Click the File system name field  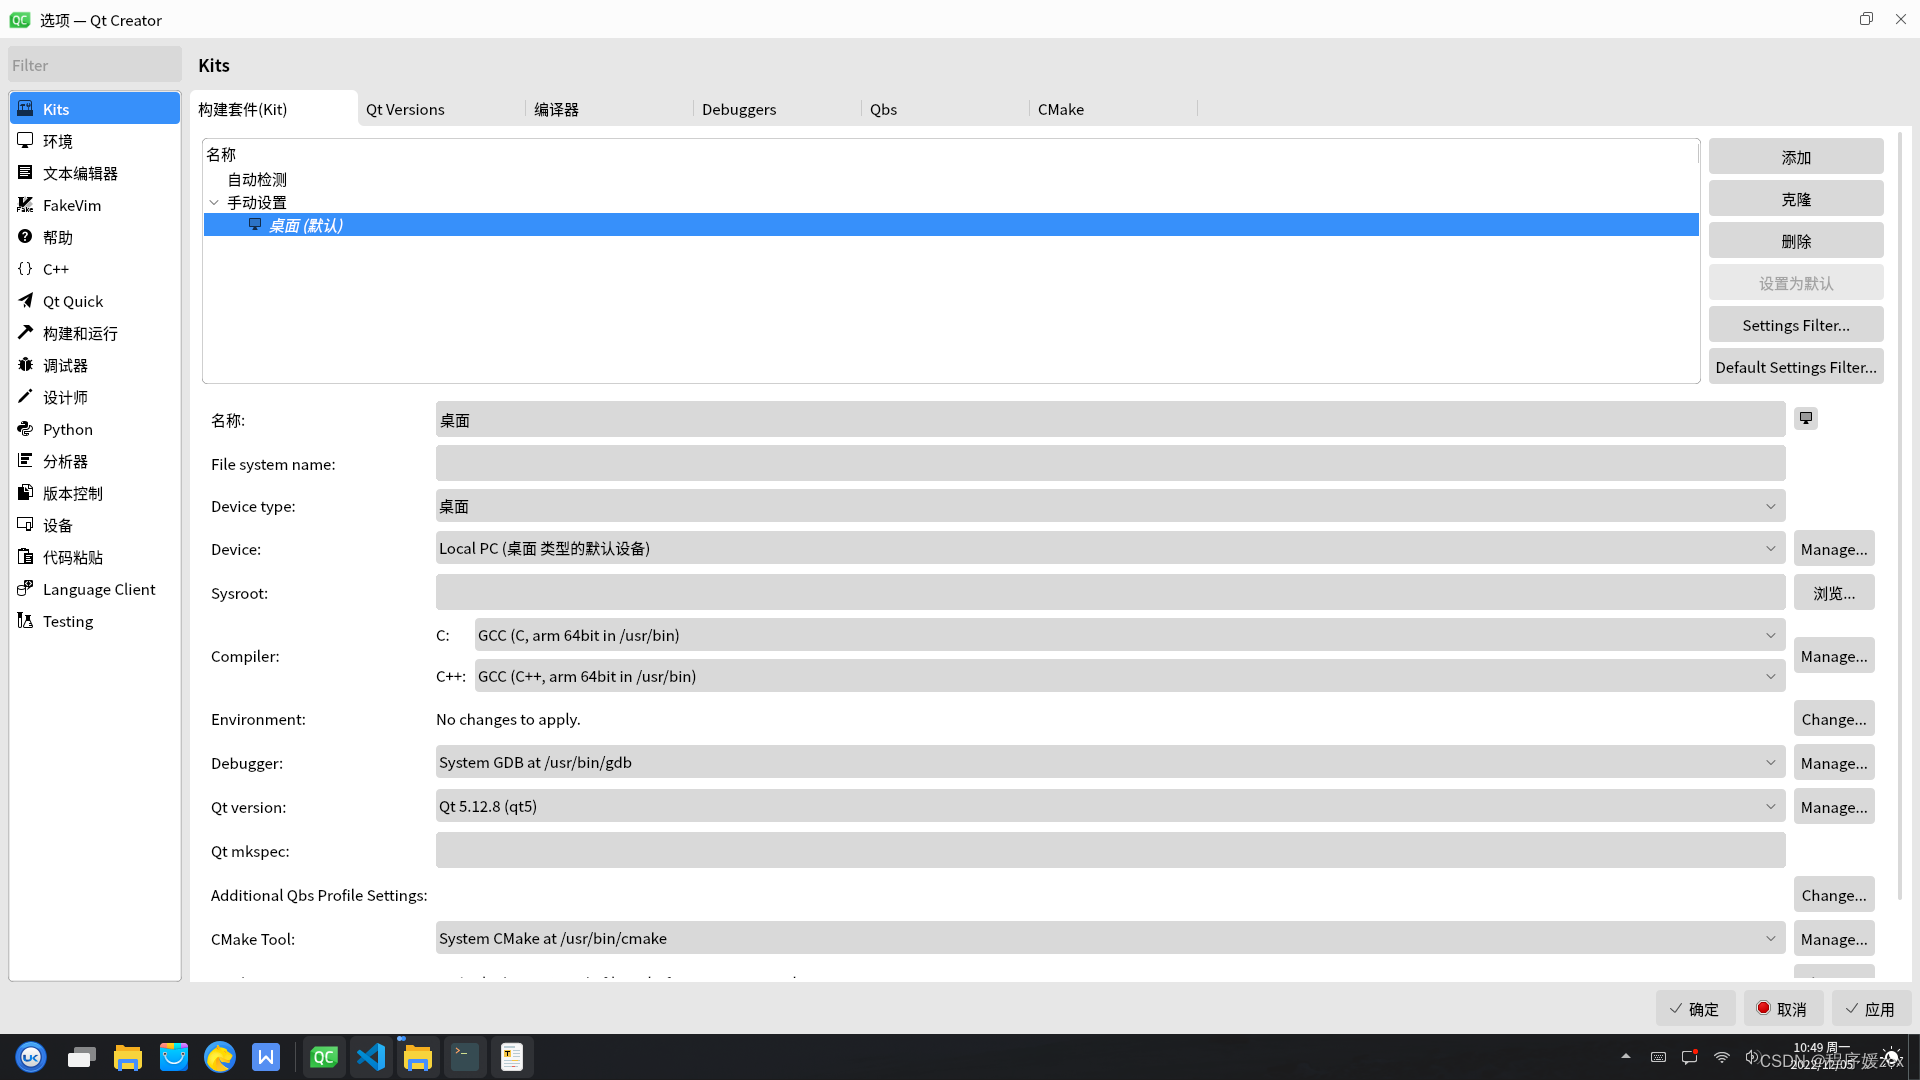tap(1110, 464)
